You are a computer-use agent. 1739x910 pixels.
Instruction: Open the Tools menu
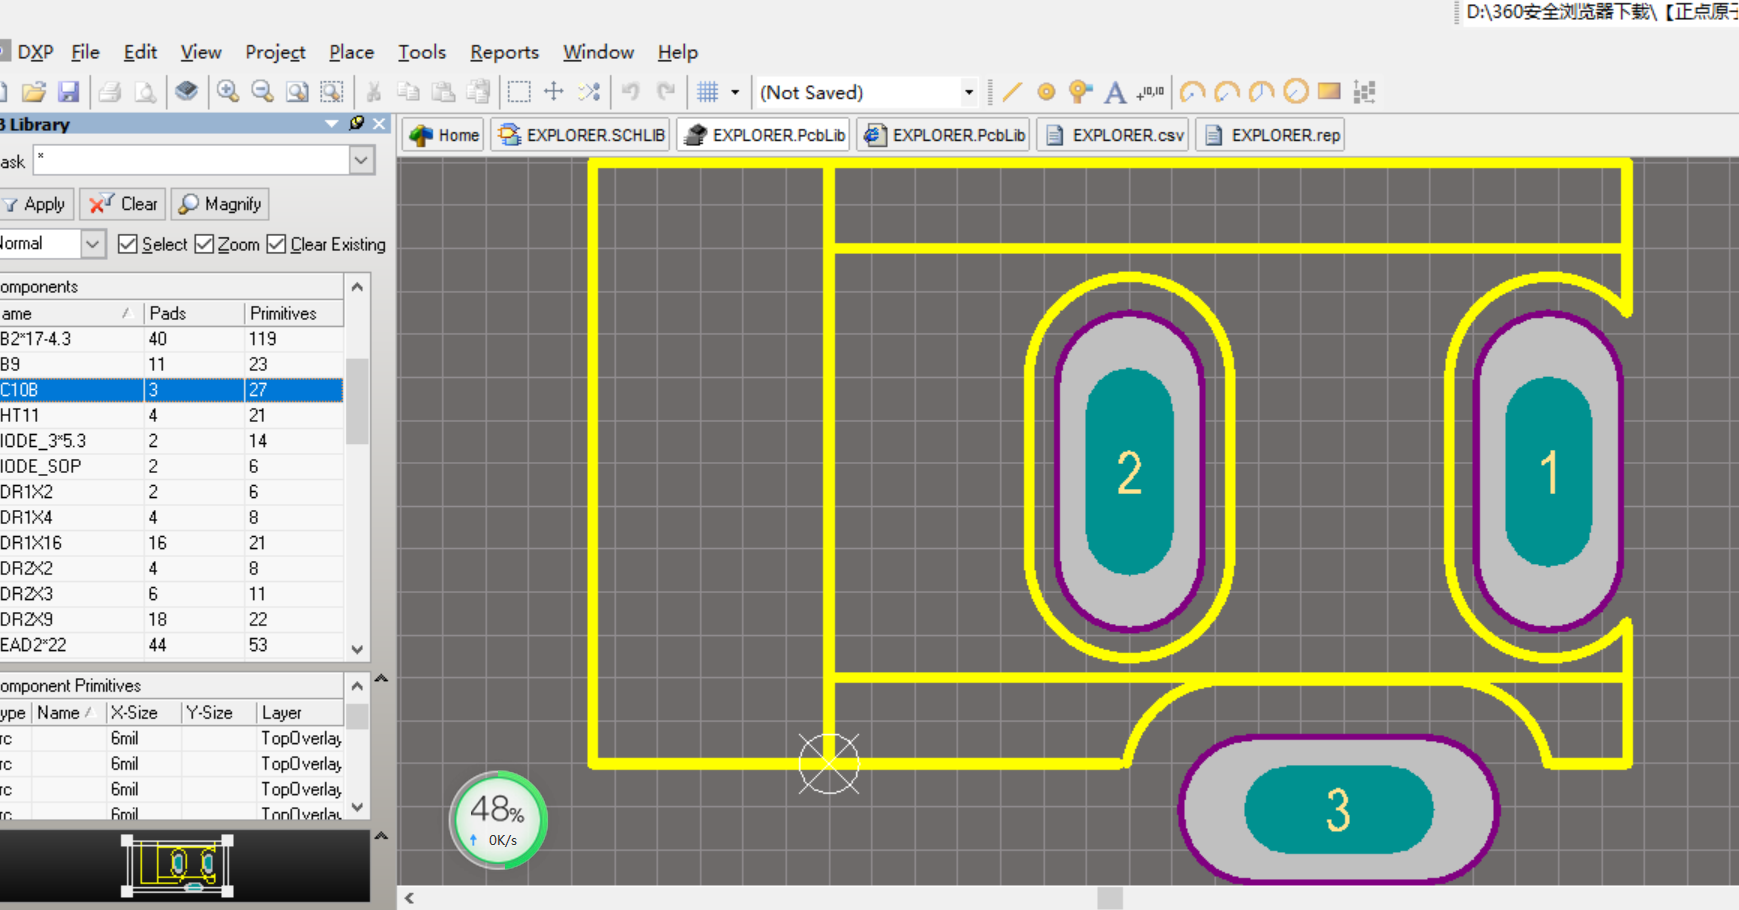click(421, 52)
